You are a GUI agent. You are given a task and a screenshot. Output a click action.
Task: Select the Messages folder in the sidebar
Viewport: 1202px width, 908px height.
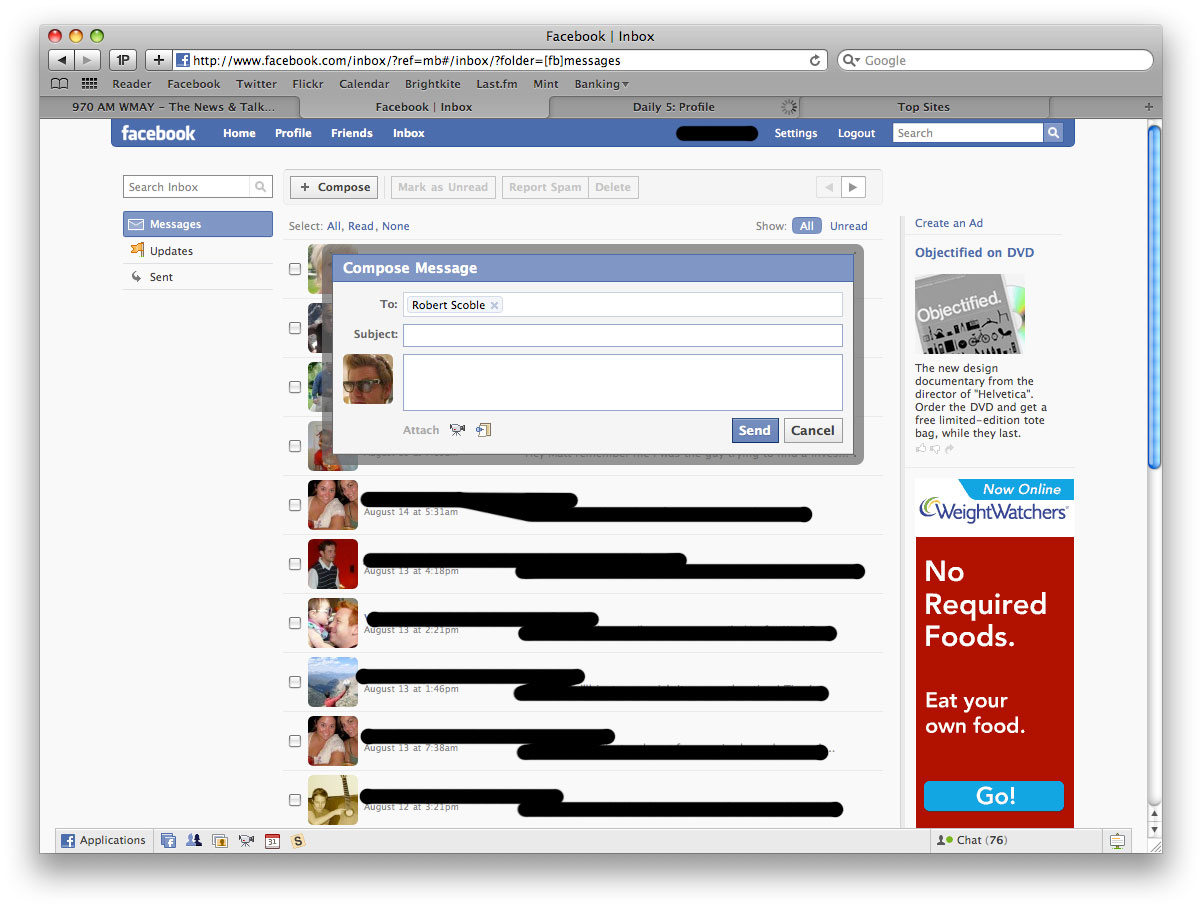point(198,224)
